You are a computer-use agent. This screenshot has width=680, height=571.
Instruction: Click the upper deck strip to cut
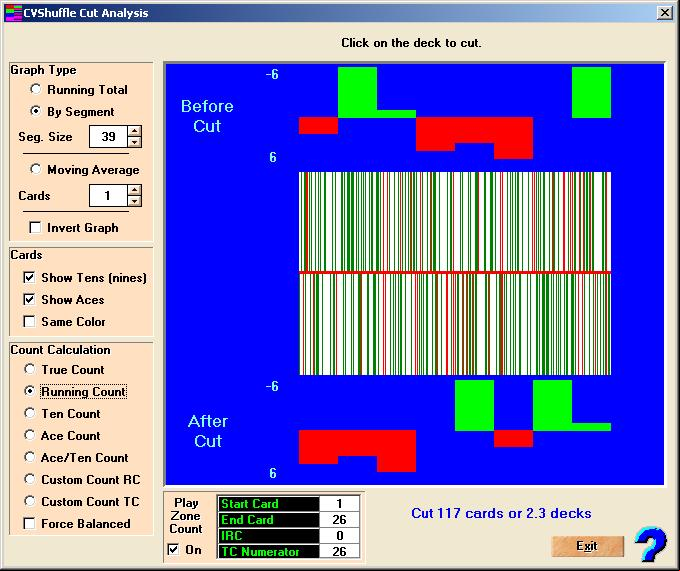click(x=455, y=222)
